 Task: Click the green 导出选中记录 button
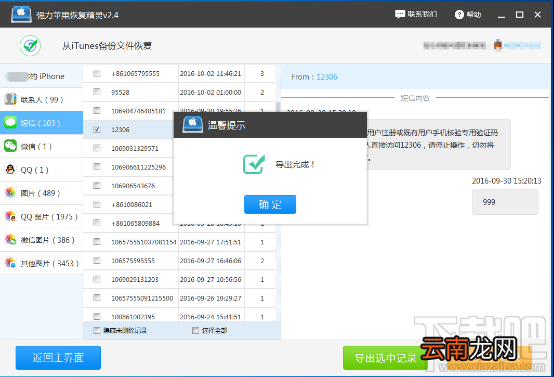[x=385, y=358]
